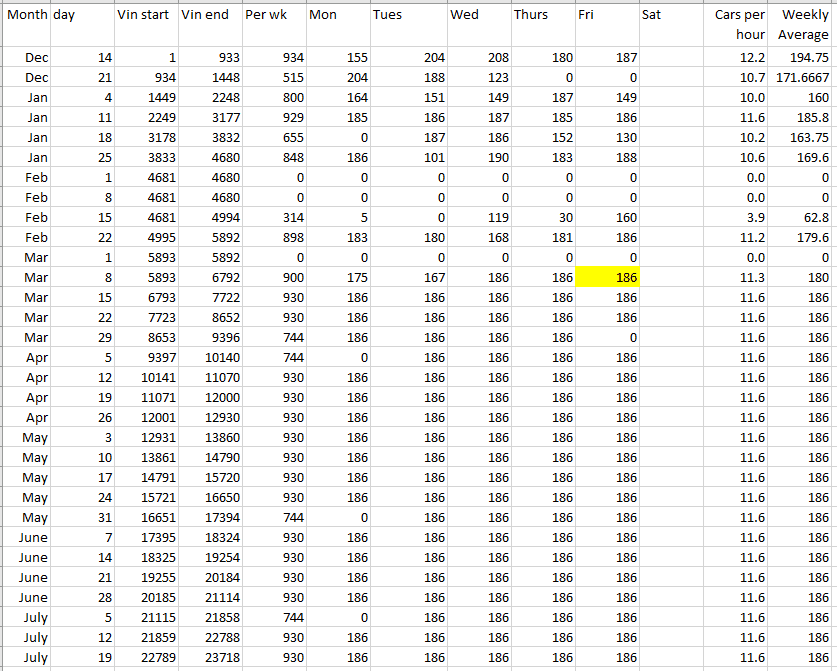
Task: Click the Per wk cell showing 515
Action: pyautogui.click(x=273, y=78)
